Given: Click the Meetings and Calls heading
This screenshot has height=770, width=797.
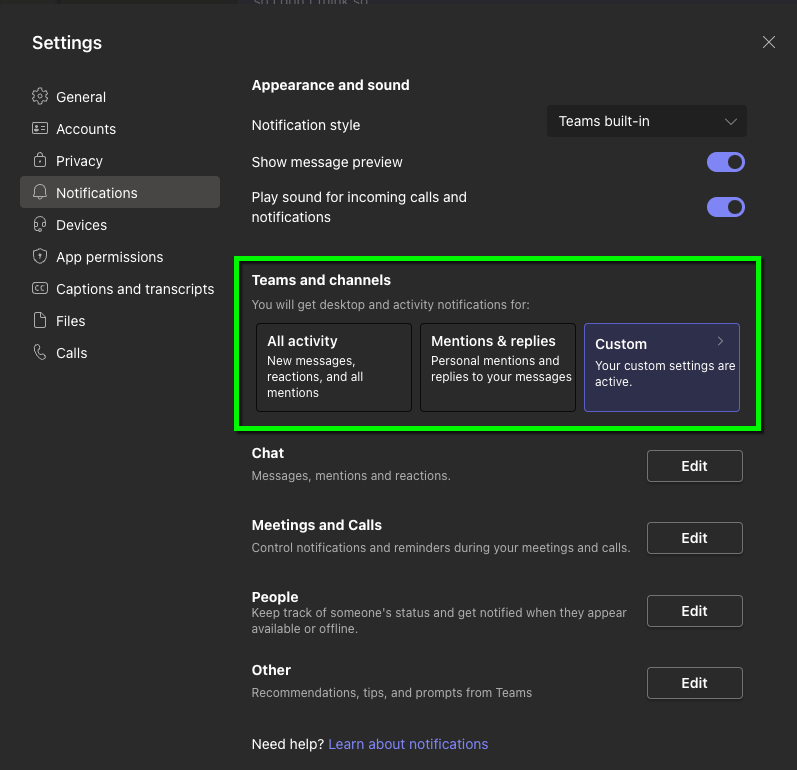Looking at the screenshot, I should [317, 525].
